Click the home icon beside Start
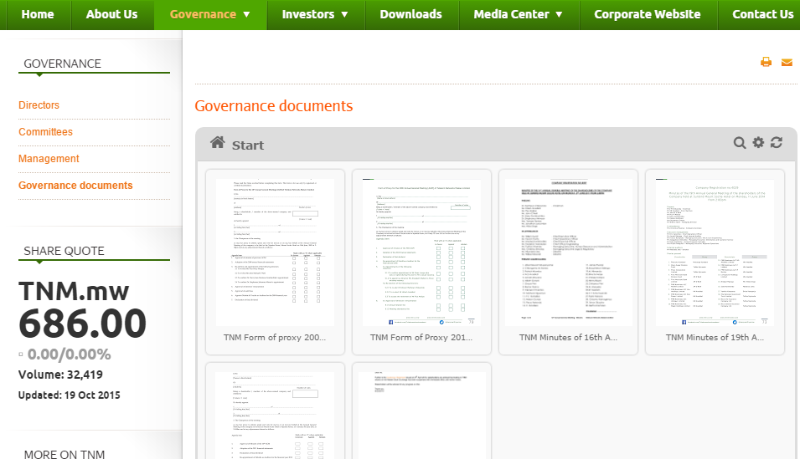The image size is (800, 459). 217,143
